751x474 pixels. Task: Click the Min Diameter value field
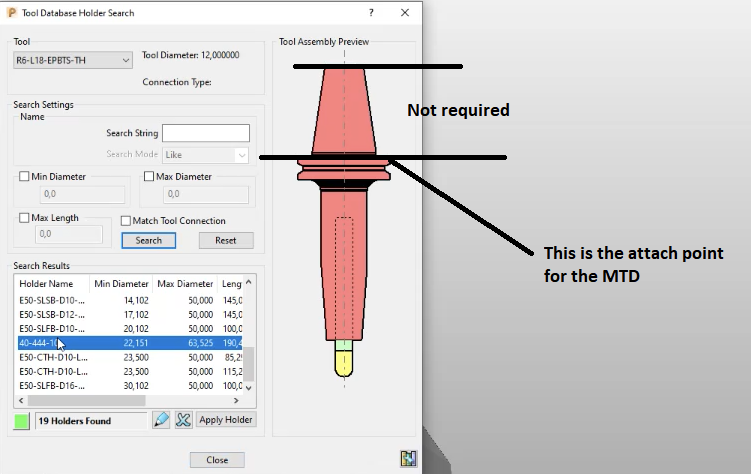(x=82, y=194)
